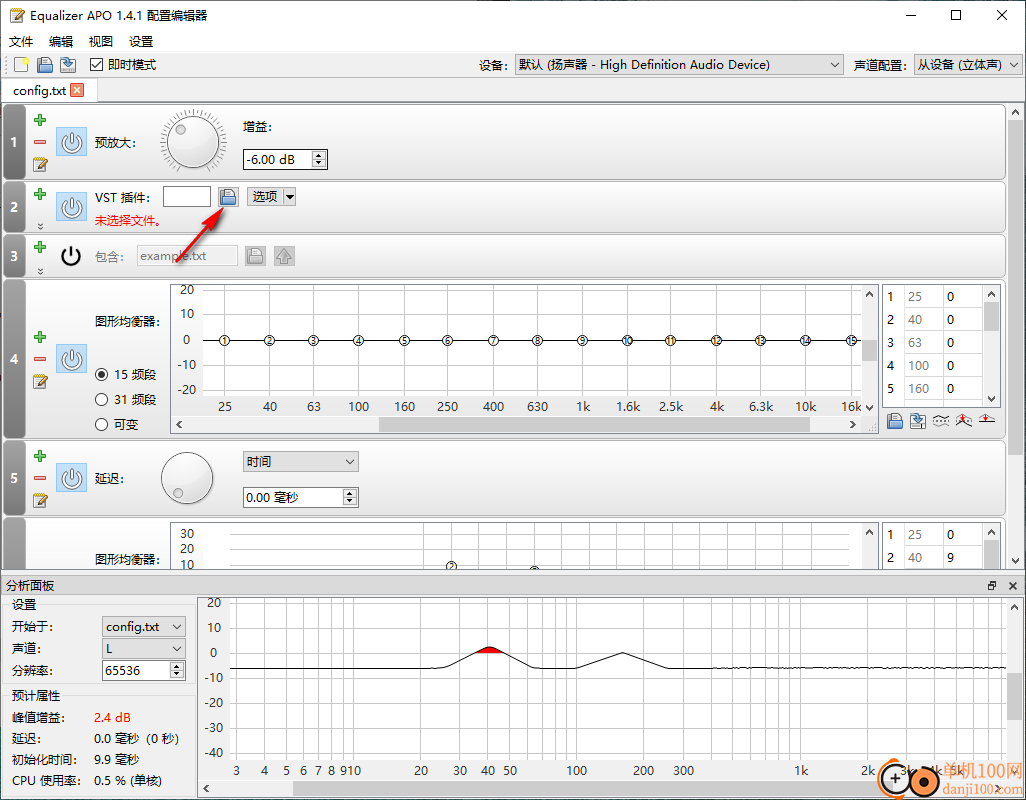The width and height of the screenshot is (1026, 800).
Task: Select band 12 point on the equalizer graph
Action: coord(716,341)
